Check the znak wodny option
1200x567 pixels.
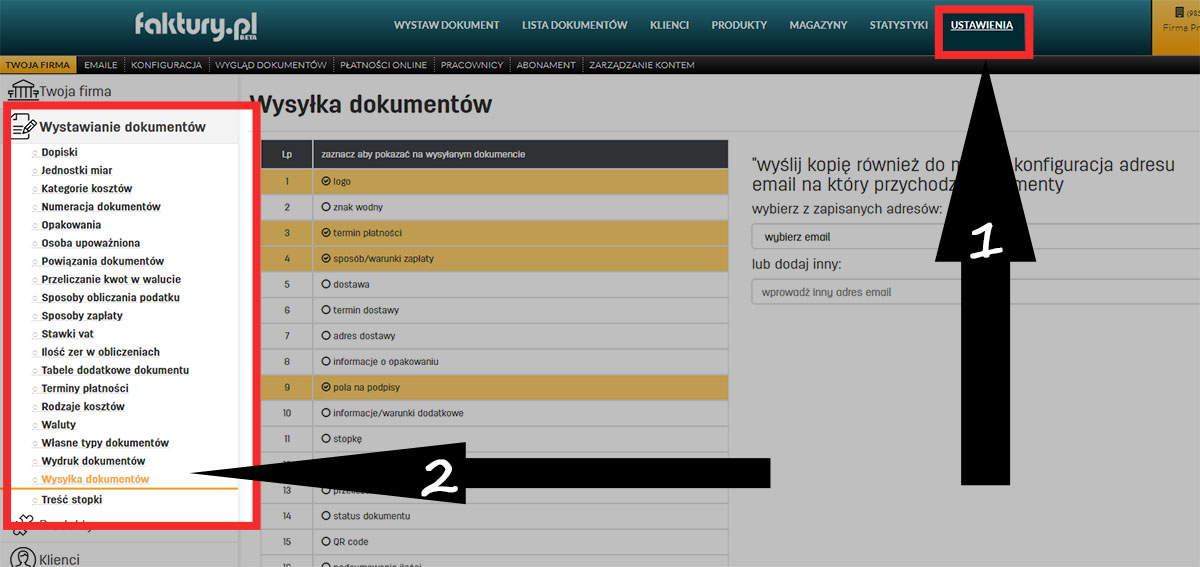click(x=326, y=207)
